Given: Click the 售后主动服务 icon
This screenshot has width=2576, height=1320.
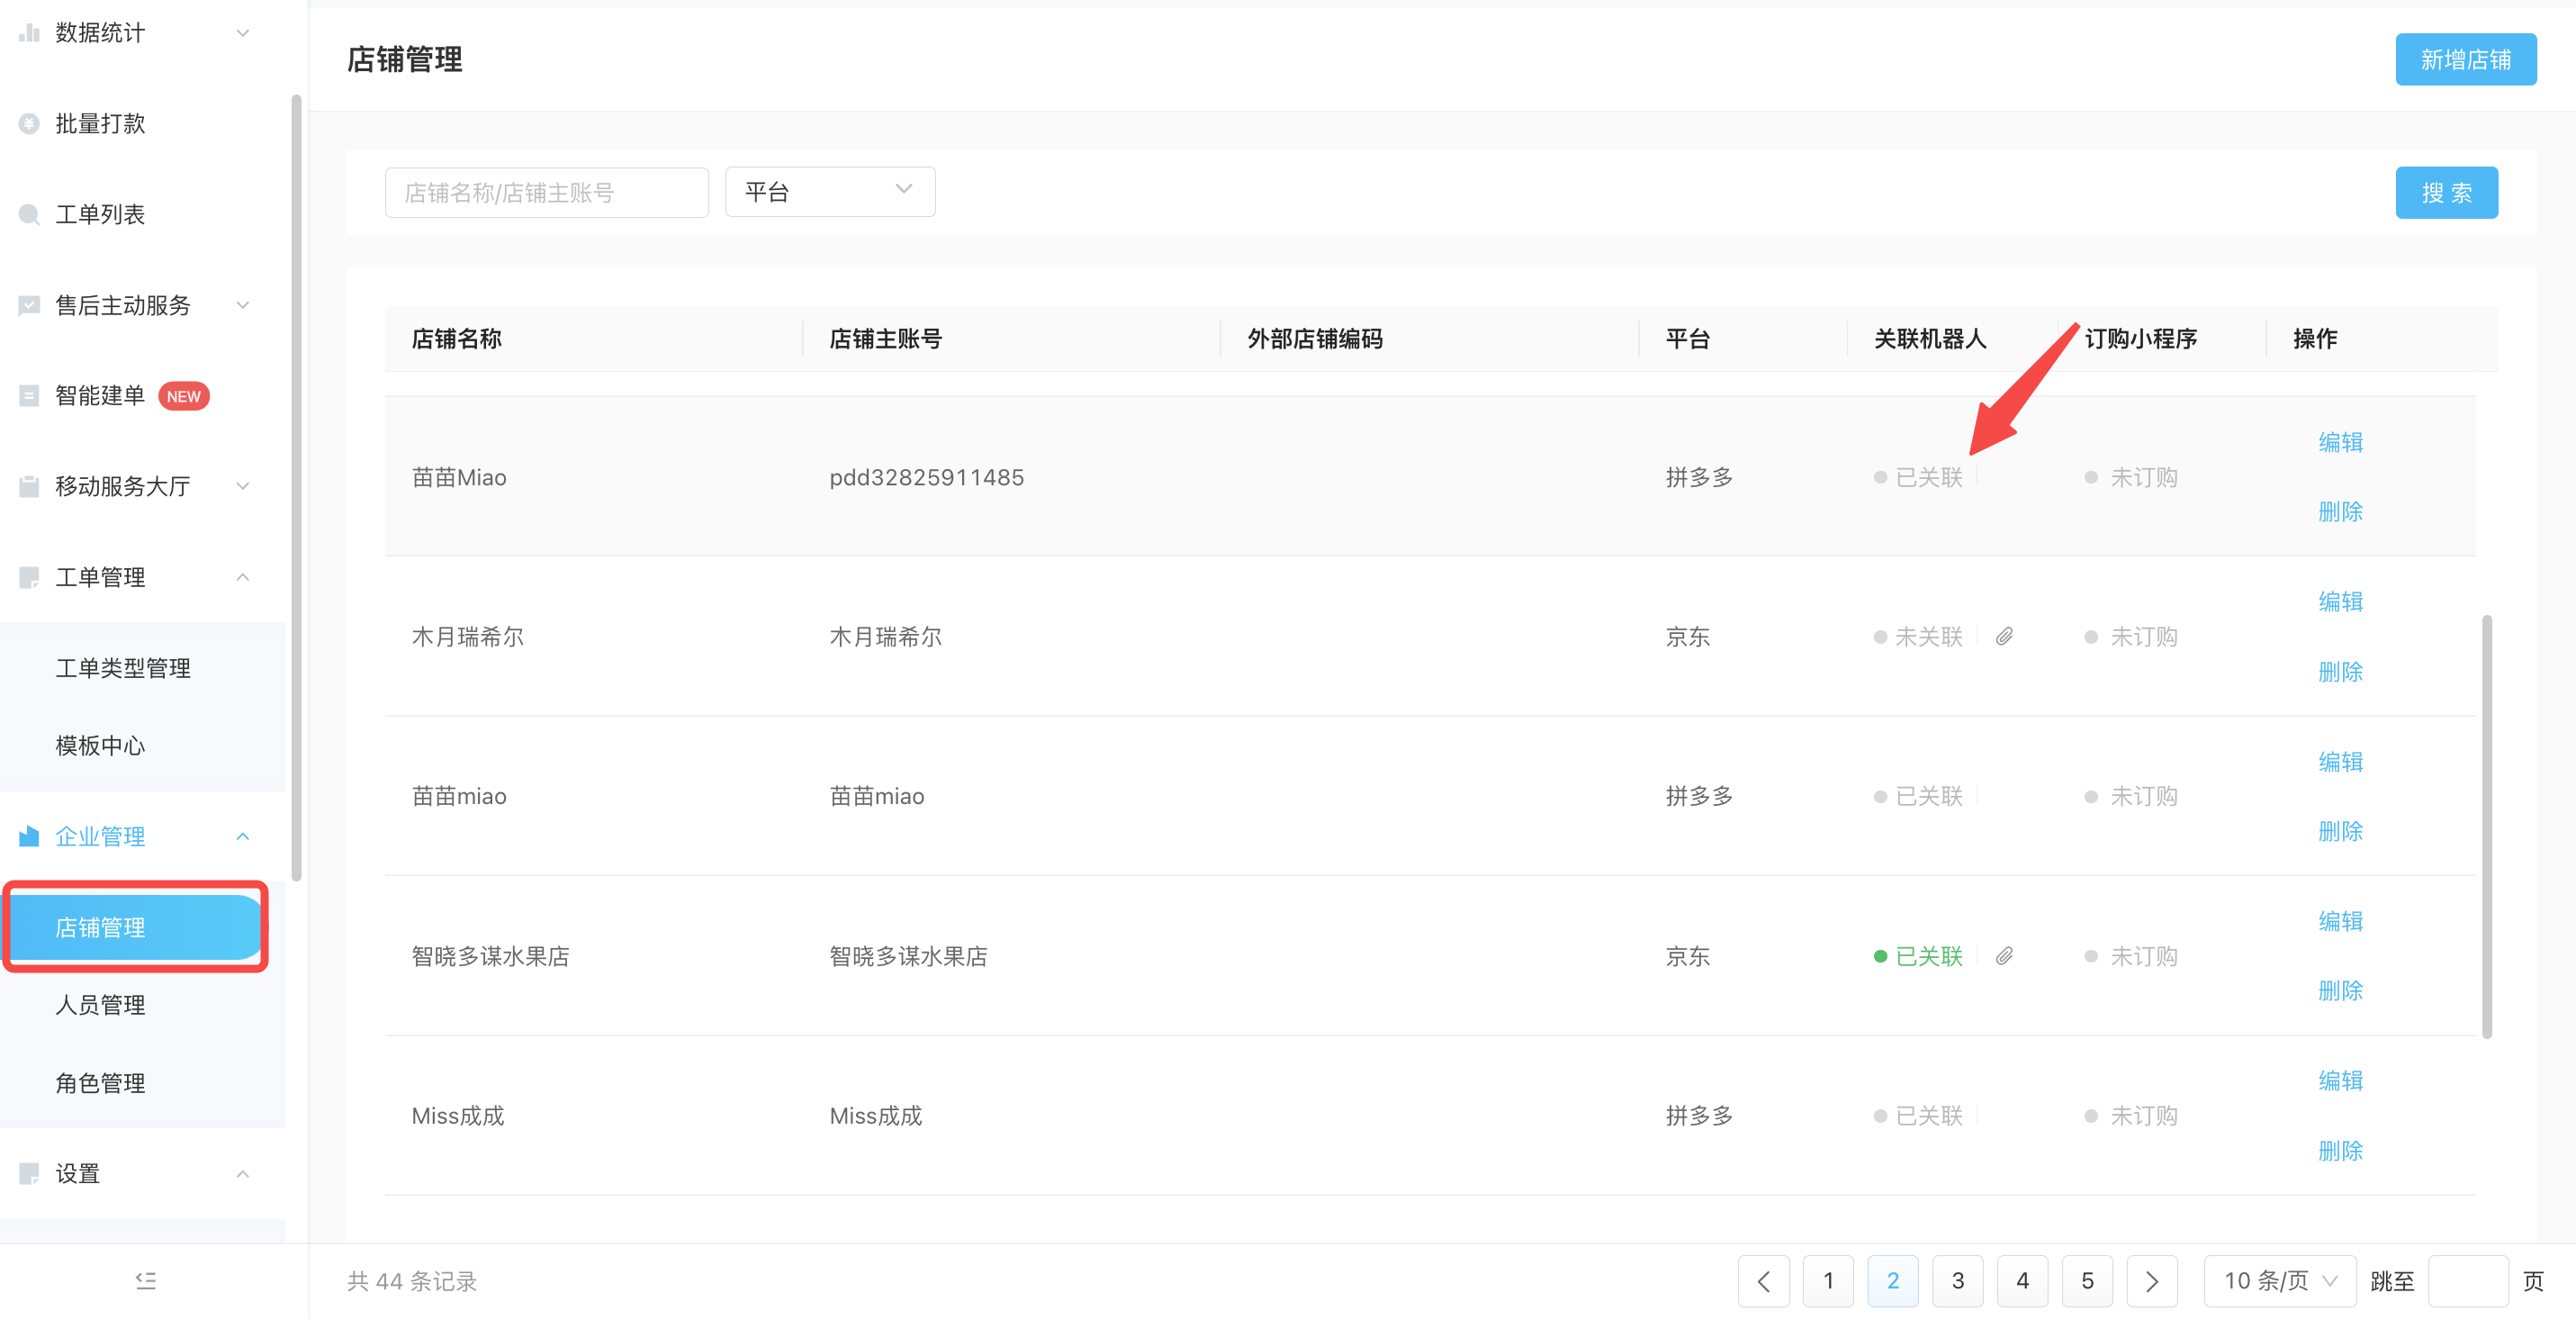Looking at the screenshot, I should point(29,305).
